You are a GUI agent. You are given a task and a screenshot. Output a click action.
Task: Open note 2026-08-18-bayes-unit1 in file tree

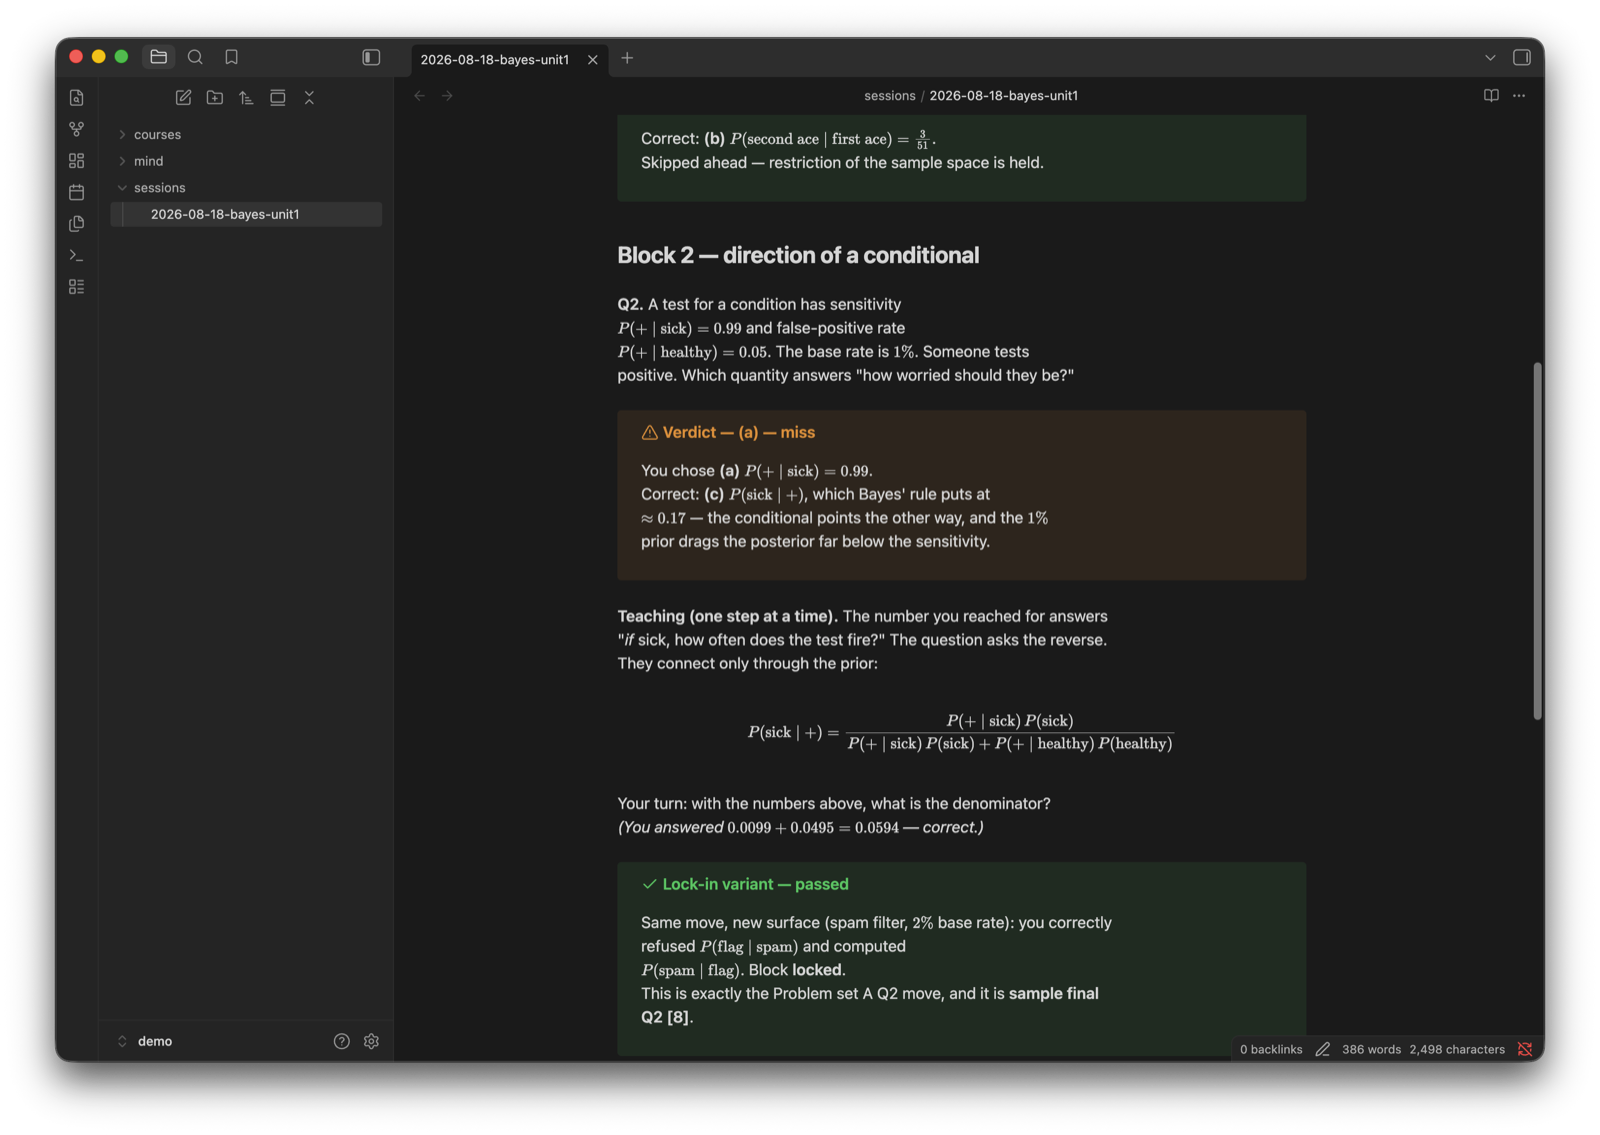coord(246,214)
